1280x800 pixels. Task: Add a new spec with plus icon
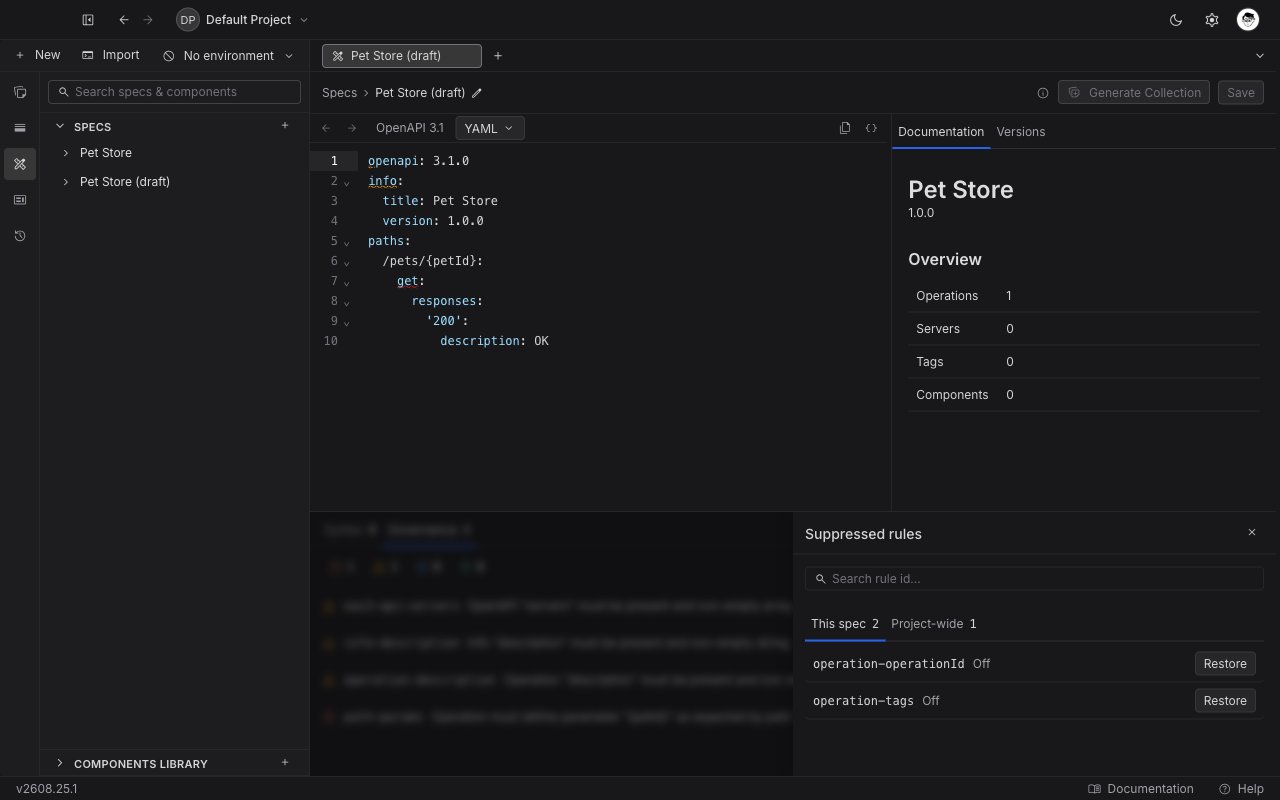point(285,126)
